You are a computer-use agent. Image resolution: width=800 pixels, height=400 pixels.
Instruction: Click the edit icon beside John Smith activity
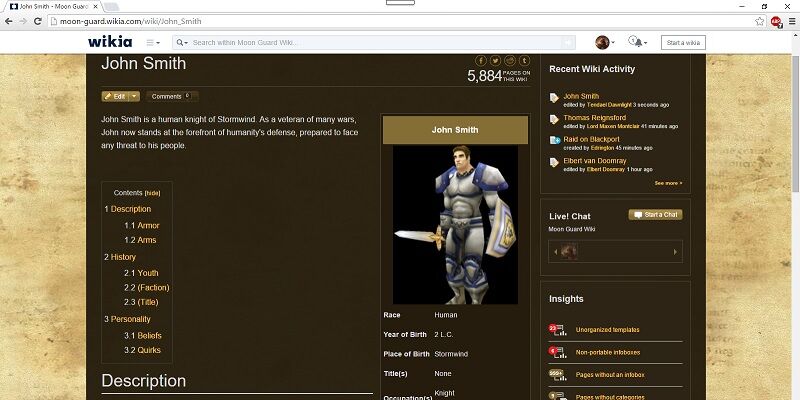point(554,98)
